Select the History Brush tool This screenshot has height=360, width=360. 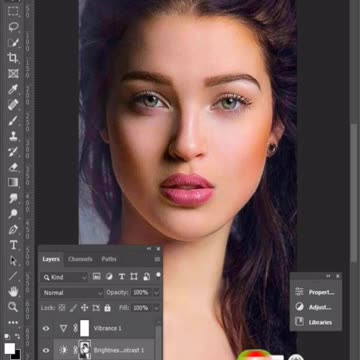coord(13,151)
